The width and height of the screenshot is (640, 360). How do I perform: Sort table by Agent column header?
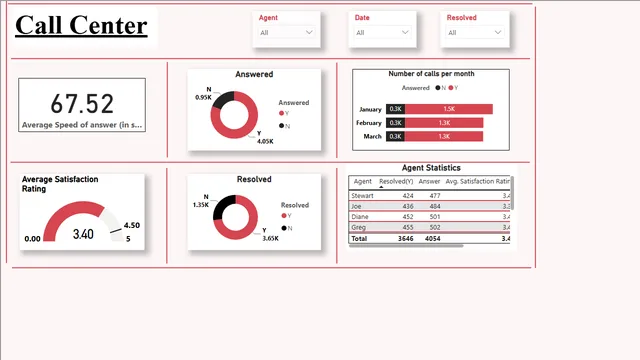[362, 181]
